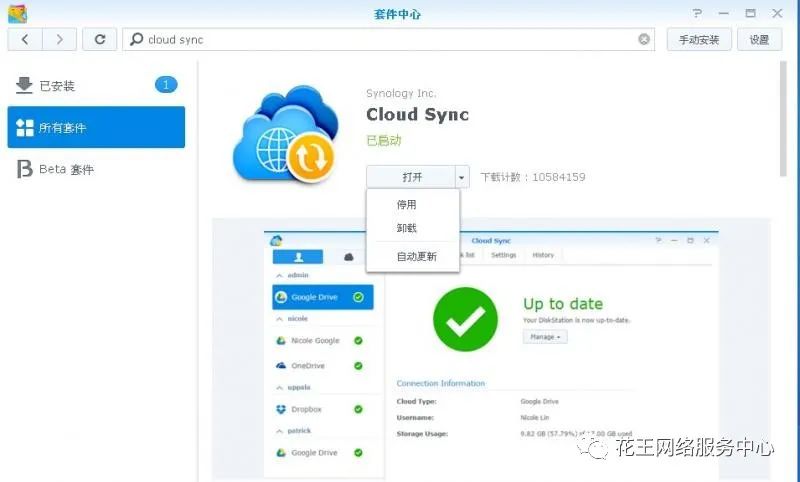Click the Package Center app icon in title bar
Image resolution: width=800 pixels, height=482 pixels.
[17, 14]
